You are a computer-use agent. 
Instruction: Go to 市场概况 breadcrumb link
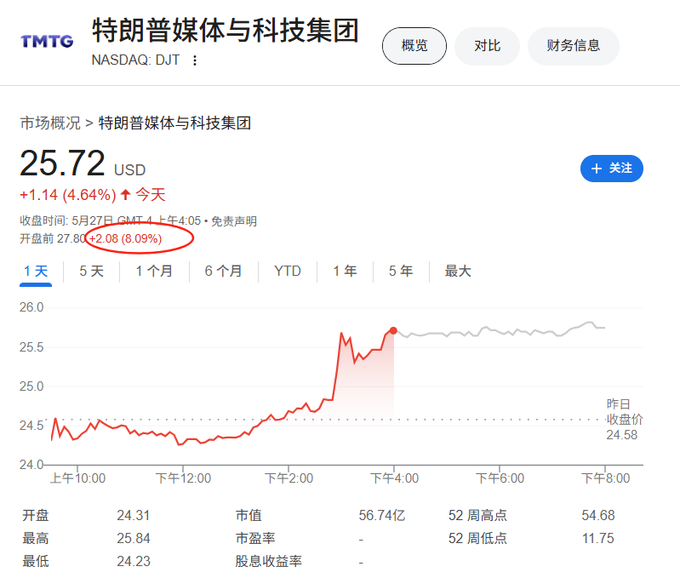coord(50,123)
